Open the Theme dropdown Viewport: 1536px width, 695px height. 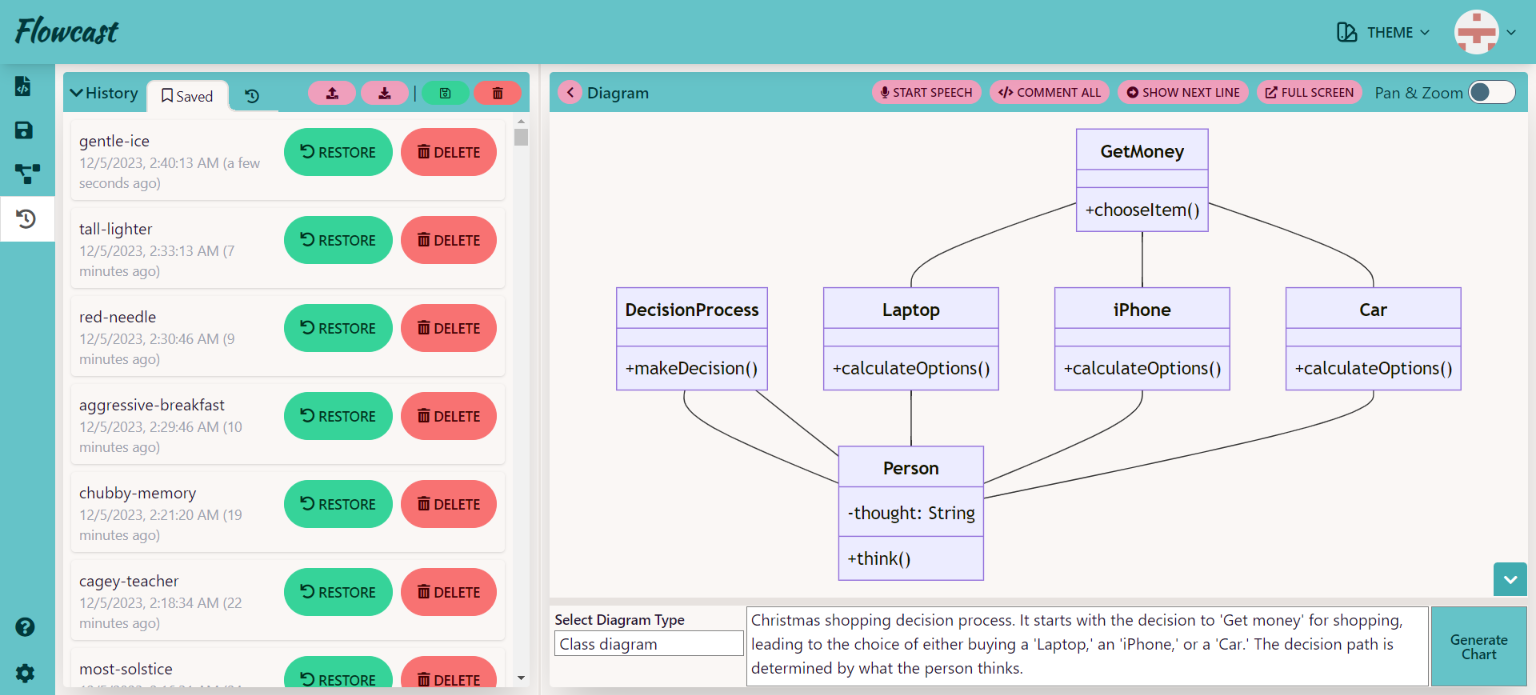(1383, 33)
